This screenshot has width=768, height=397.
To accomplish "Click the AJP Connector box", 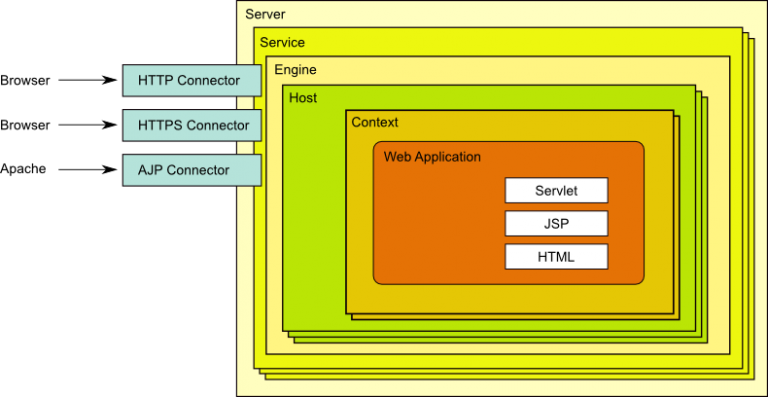I will tap(192, 170).
